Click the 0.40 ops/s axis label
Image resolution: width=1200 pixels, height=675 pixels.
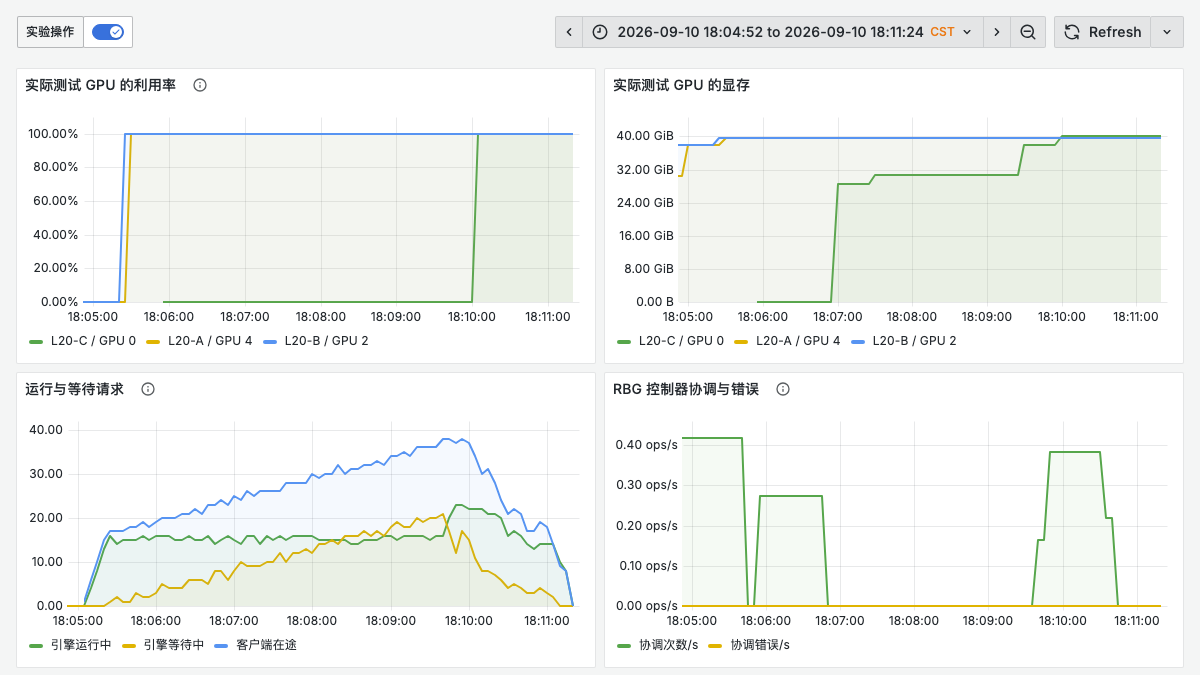645,445
